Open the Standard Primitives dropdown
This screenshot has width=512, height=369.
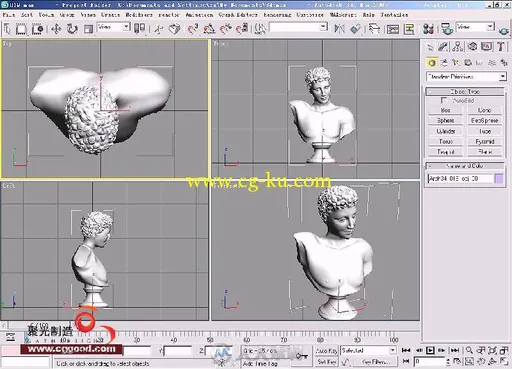466,77
